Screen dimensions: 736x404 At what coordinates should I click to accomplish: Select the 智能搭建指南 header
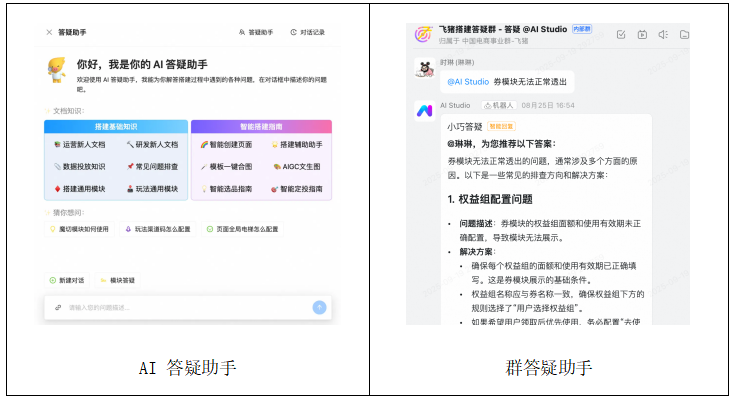pos(261,127)
